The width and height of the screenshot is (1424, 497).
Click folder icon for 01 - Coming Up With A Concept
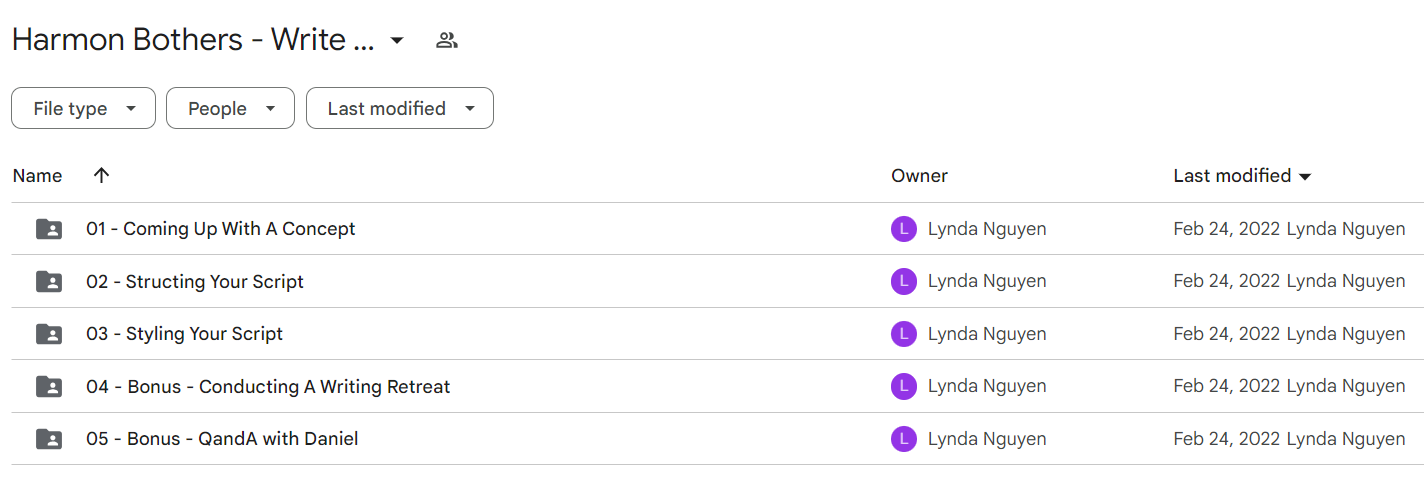coord(49,229)
